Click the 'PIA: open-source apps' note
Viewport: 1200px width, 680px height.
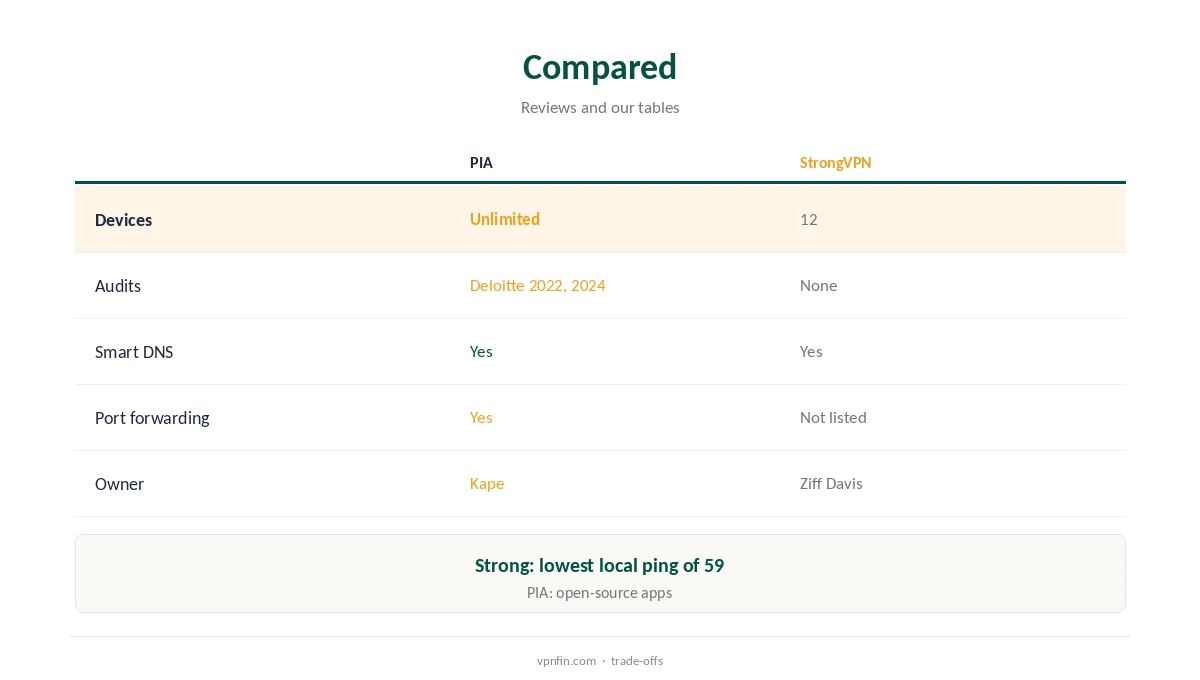[600, 592]
